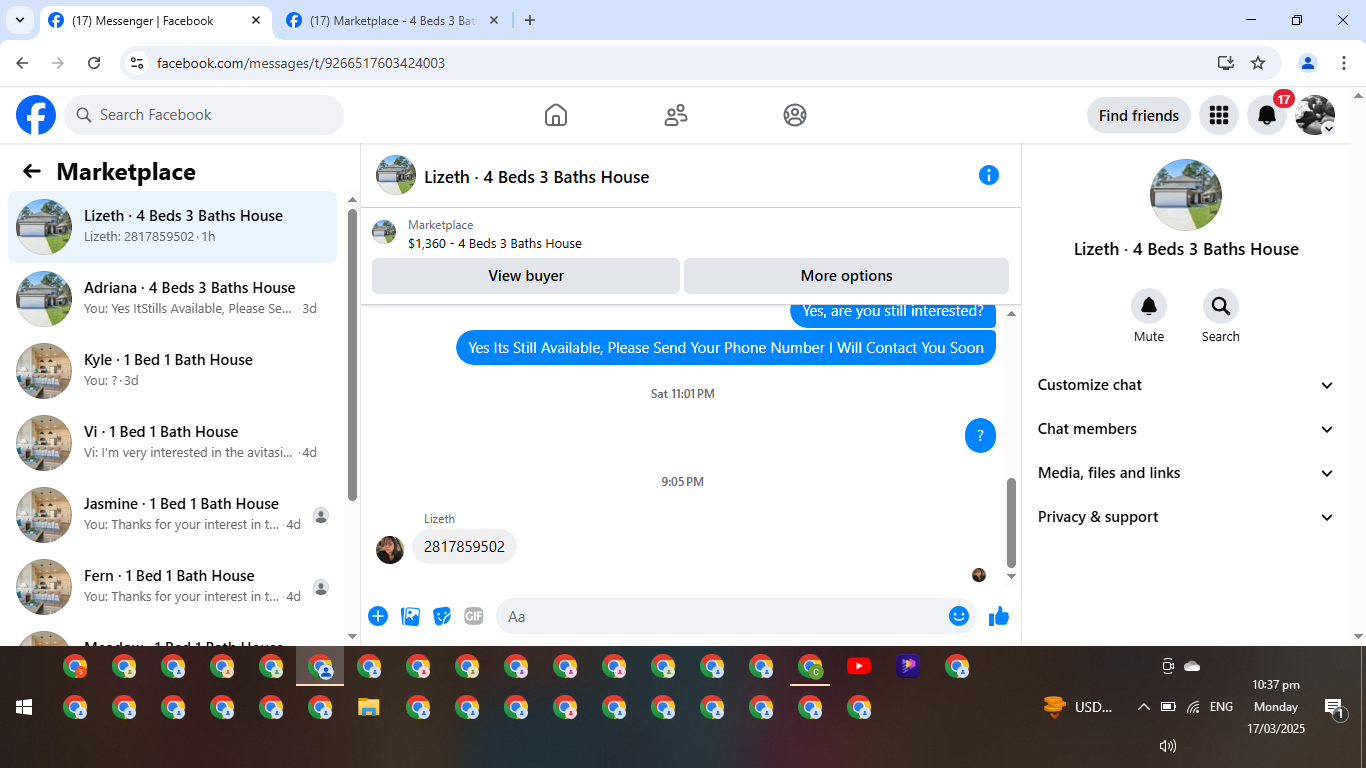This screenshot has width=1366, height=768.
Task: Send a thumbs-up like
Action: click(x=999, y=616)
